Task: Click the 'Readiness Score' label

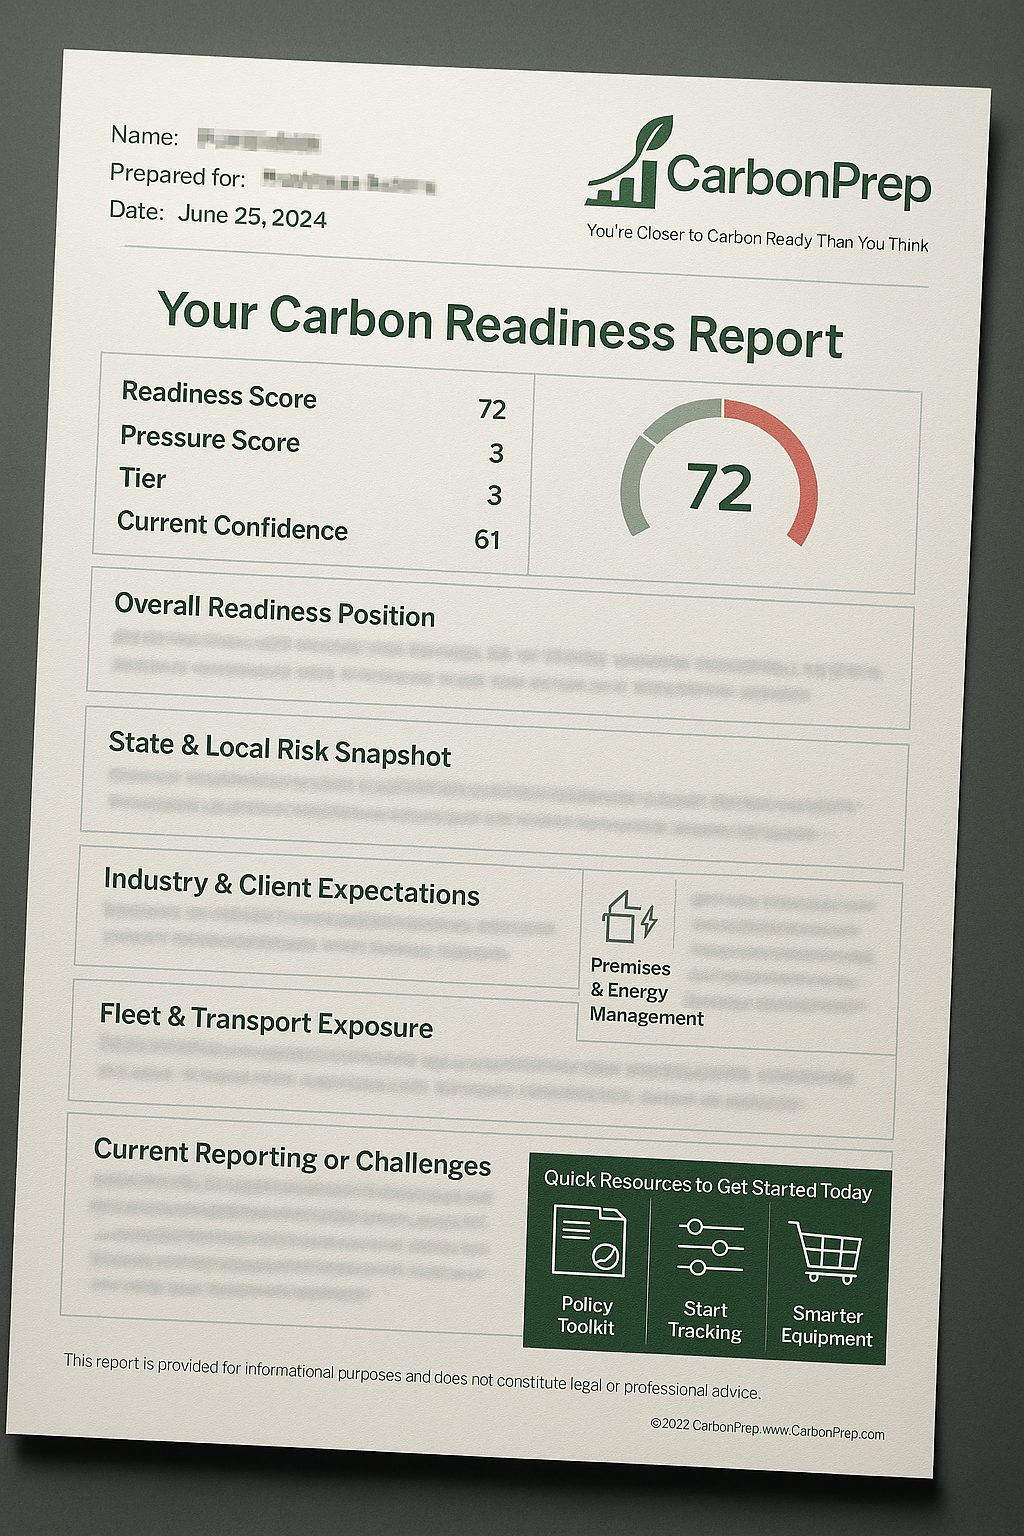Action: (219, 395)
